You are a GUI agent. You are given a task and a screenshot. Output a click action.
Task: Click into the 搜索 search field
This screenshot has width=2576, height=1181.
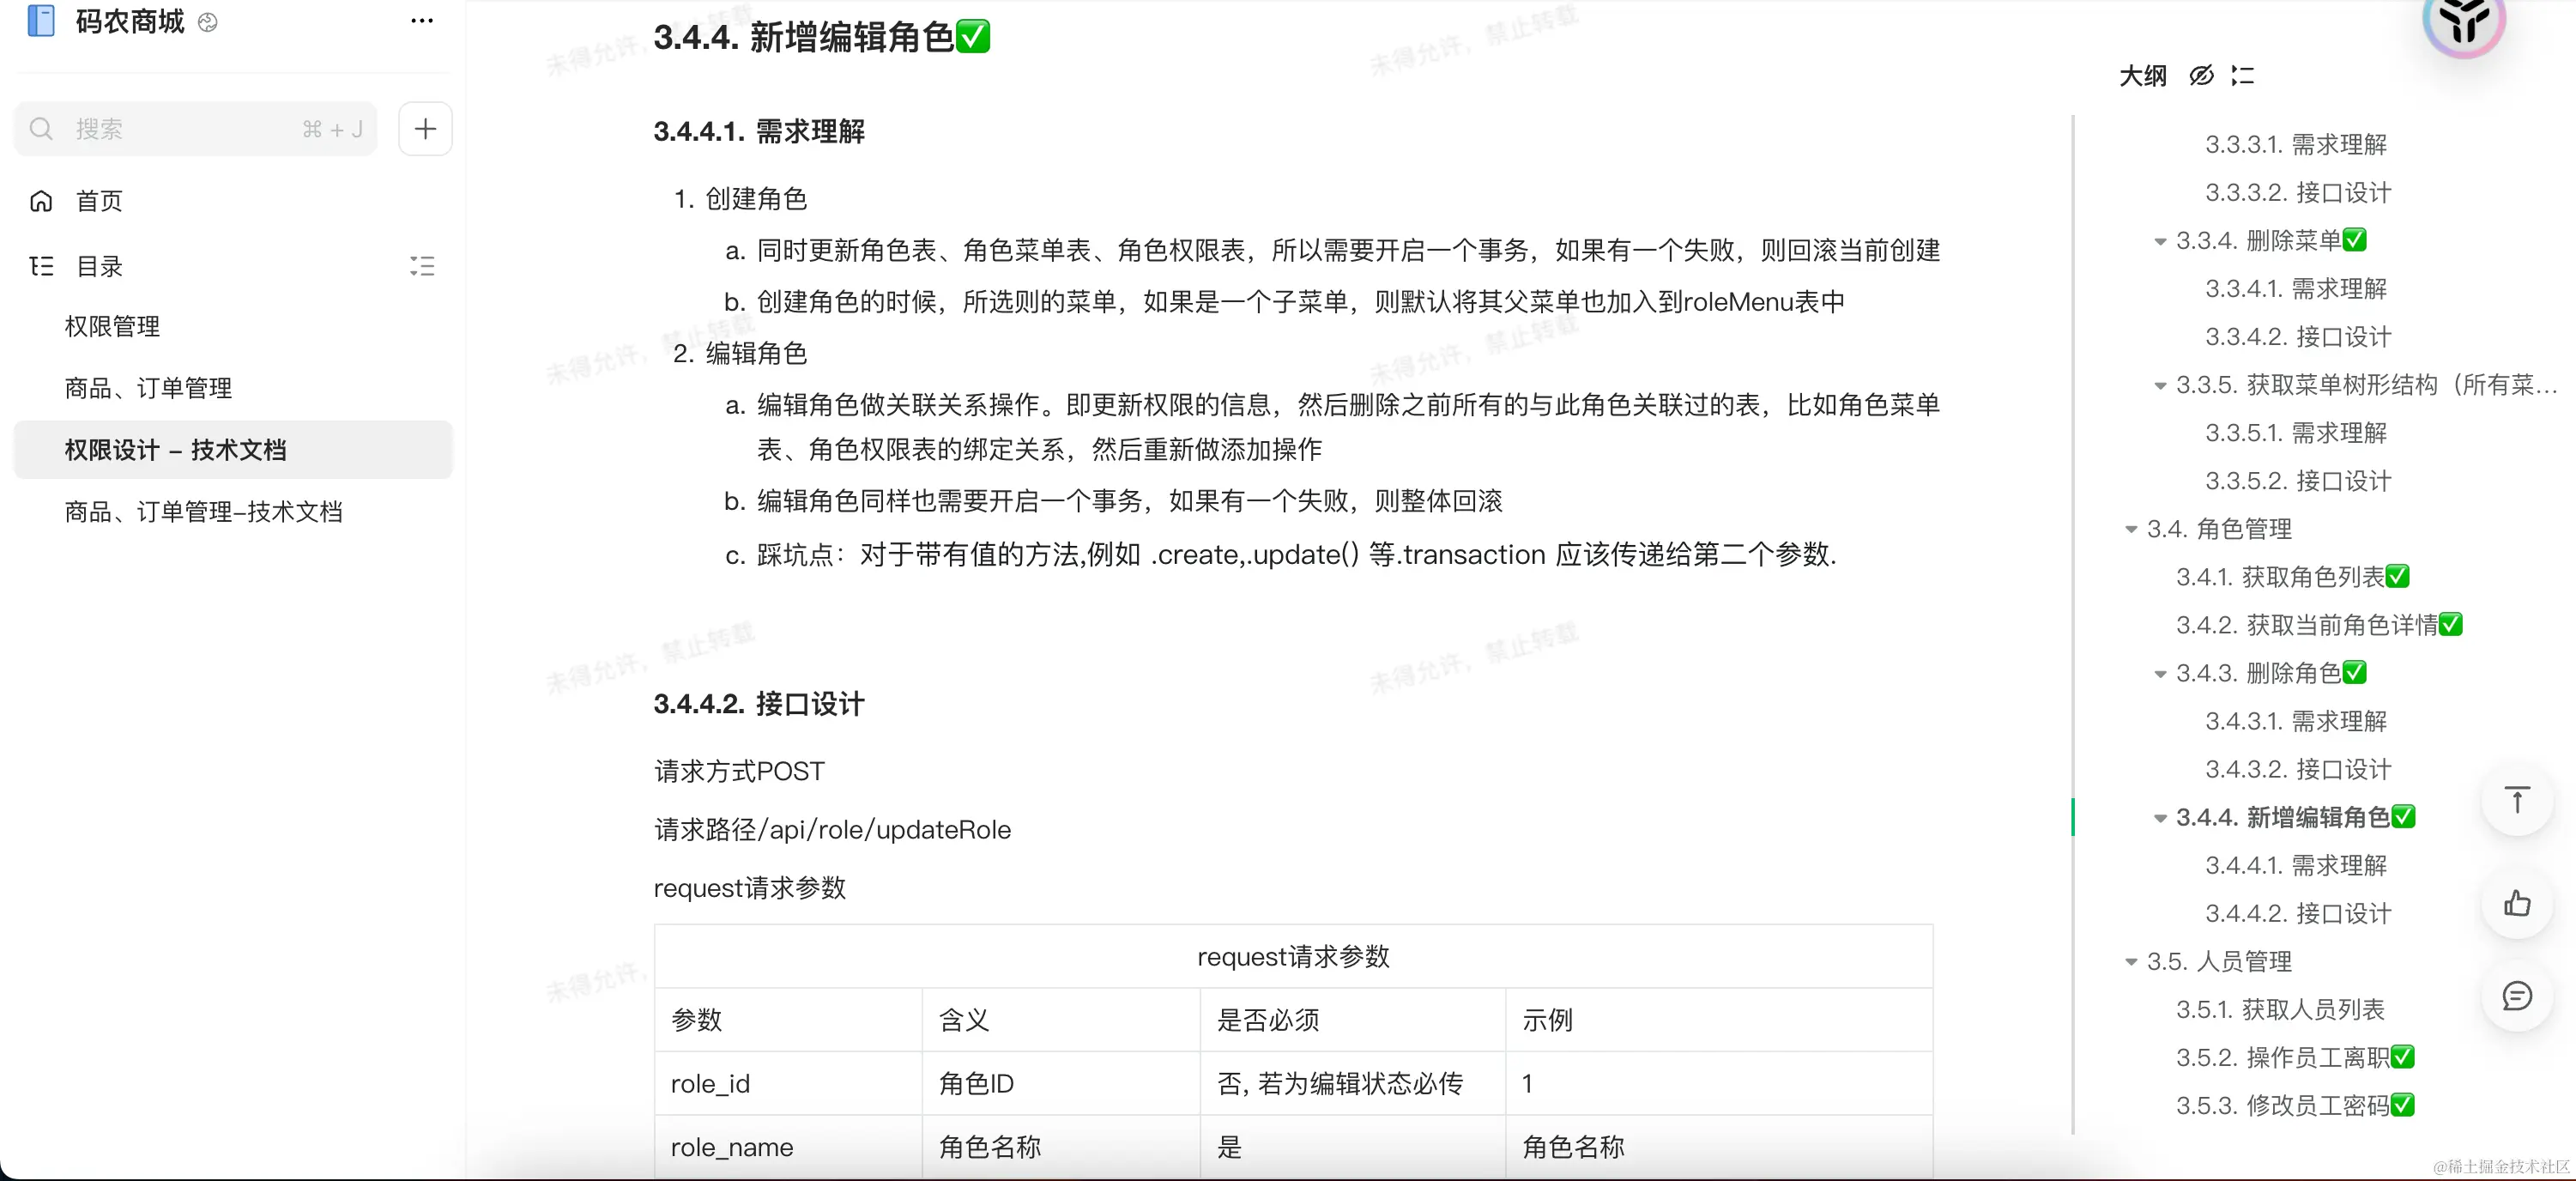coord(180,129)
